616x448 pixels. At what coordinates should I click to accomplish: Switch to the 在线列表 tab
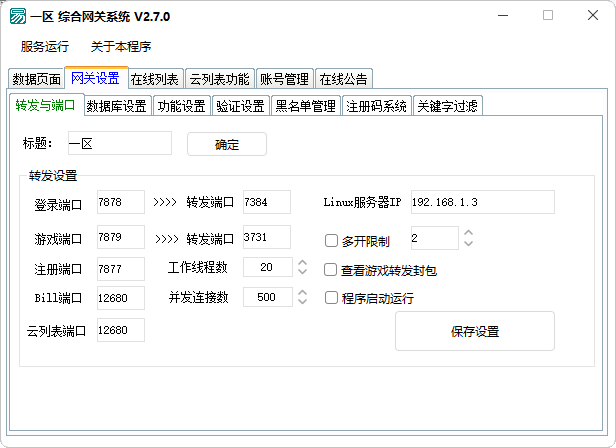point(155,79)
